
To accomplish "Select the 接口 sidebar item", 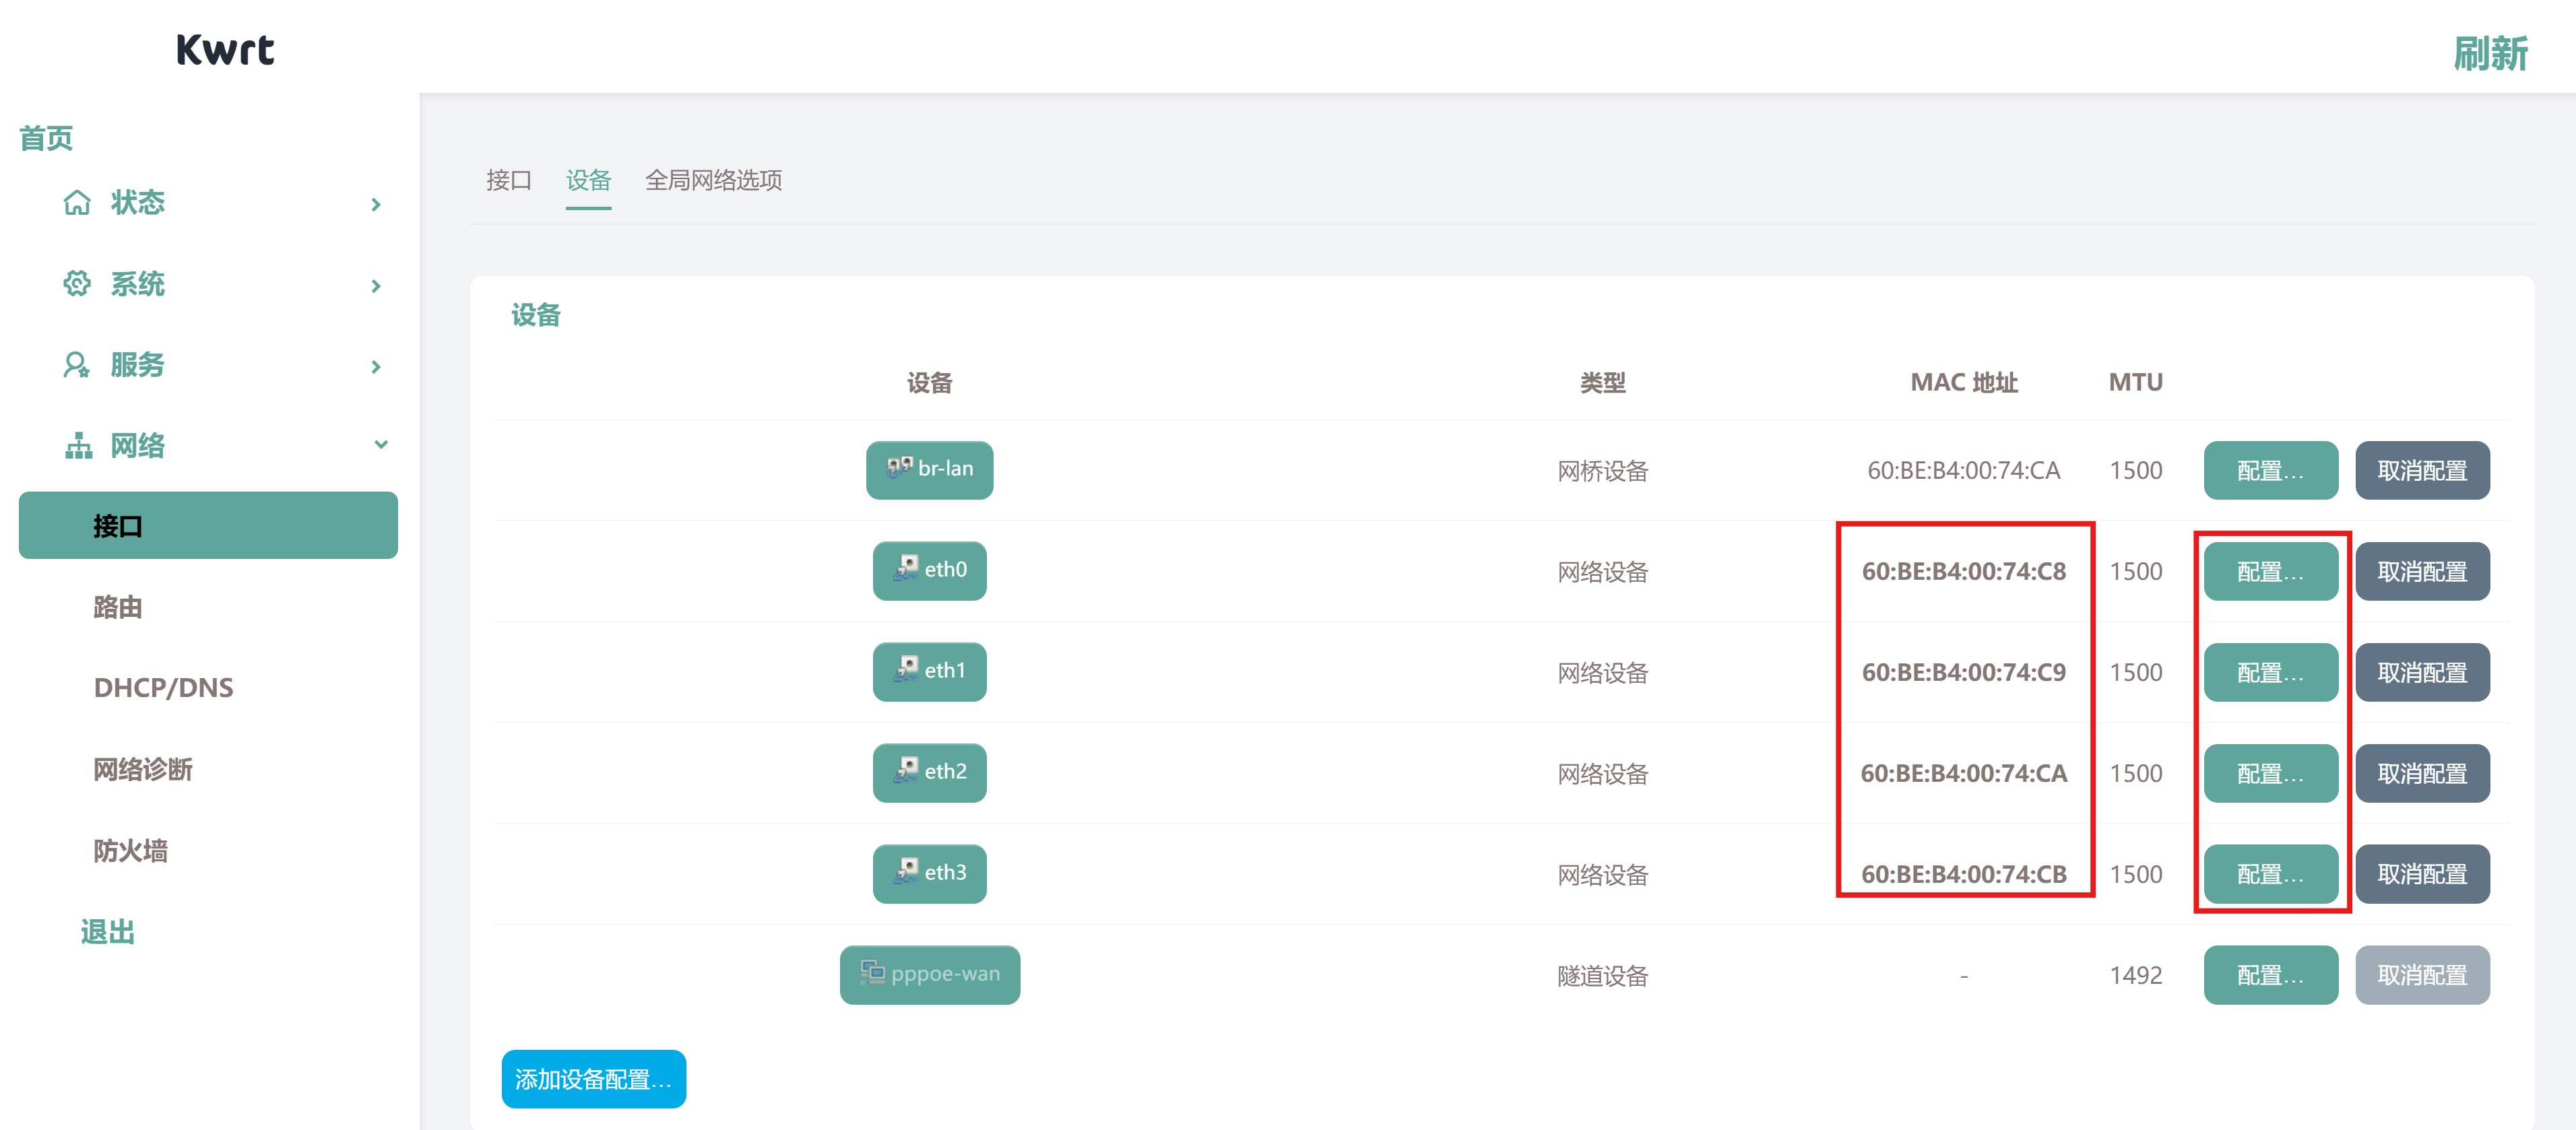I will click(208, 525).
